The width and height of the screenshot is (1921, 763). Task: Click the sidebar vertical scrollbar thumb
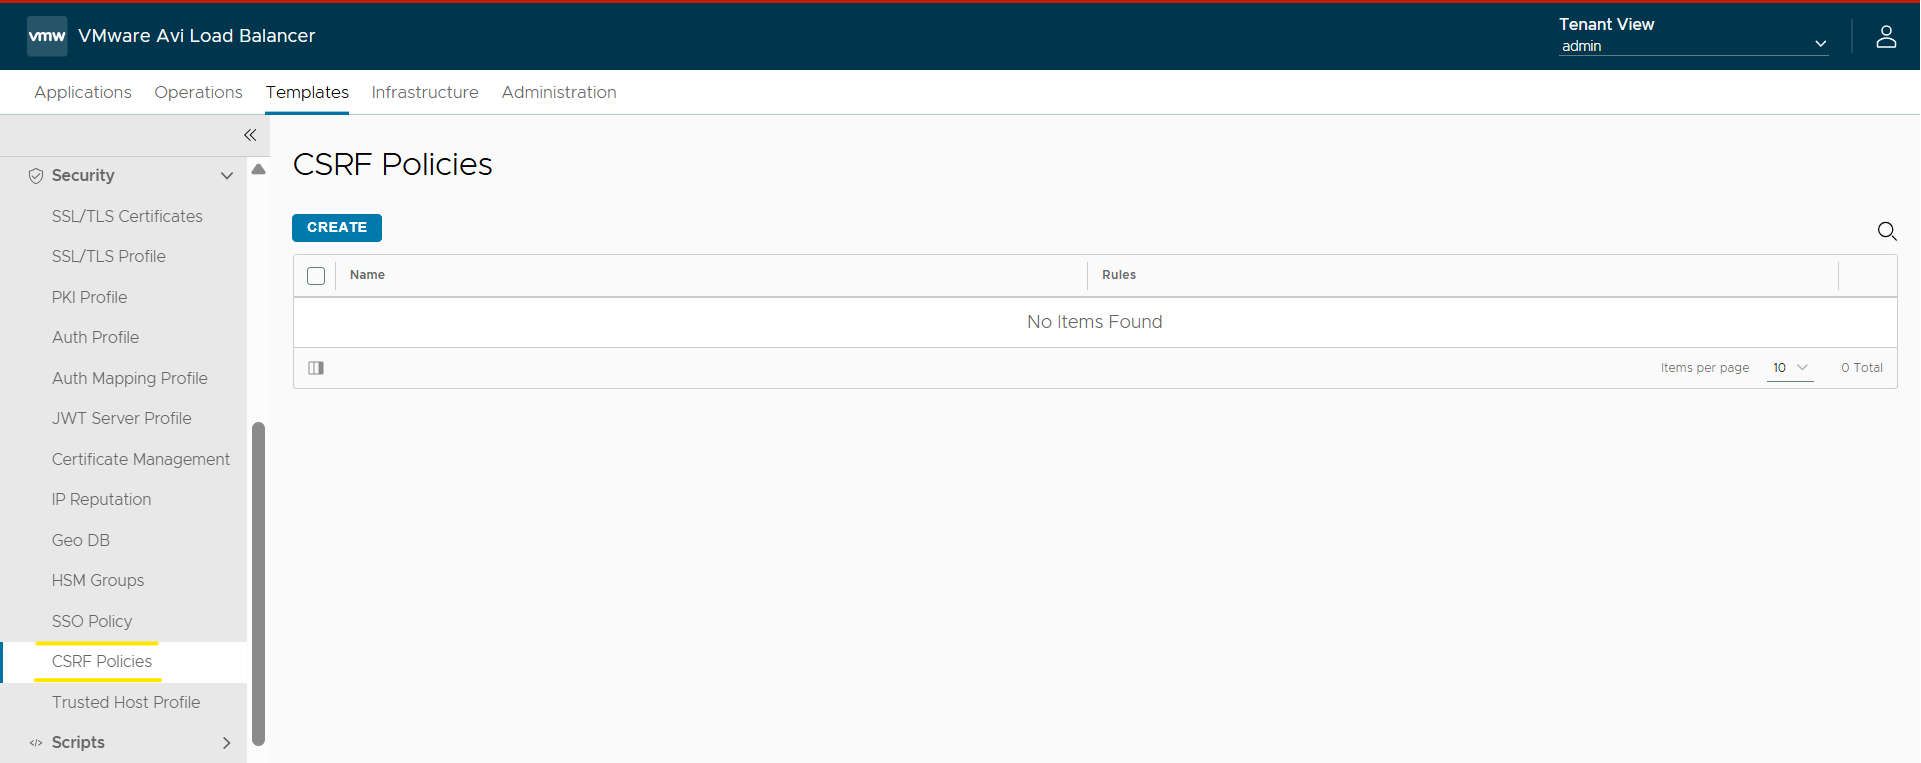pos(258,584)
